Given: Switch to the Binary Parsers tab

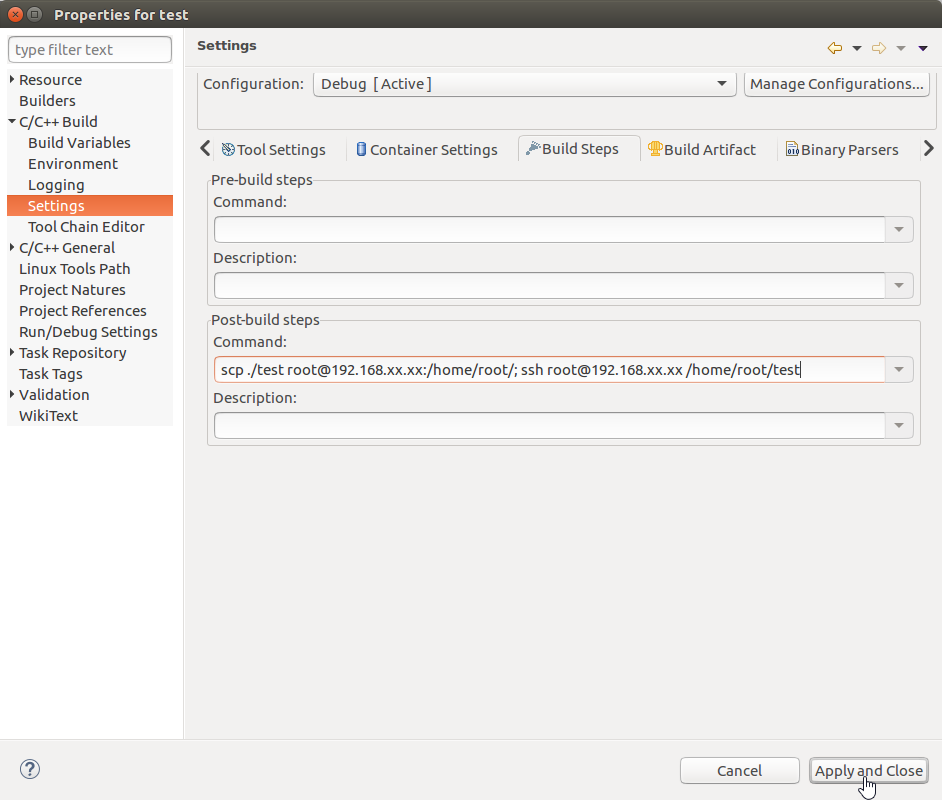Looking at the screenshot, I should coord(842,150).
